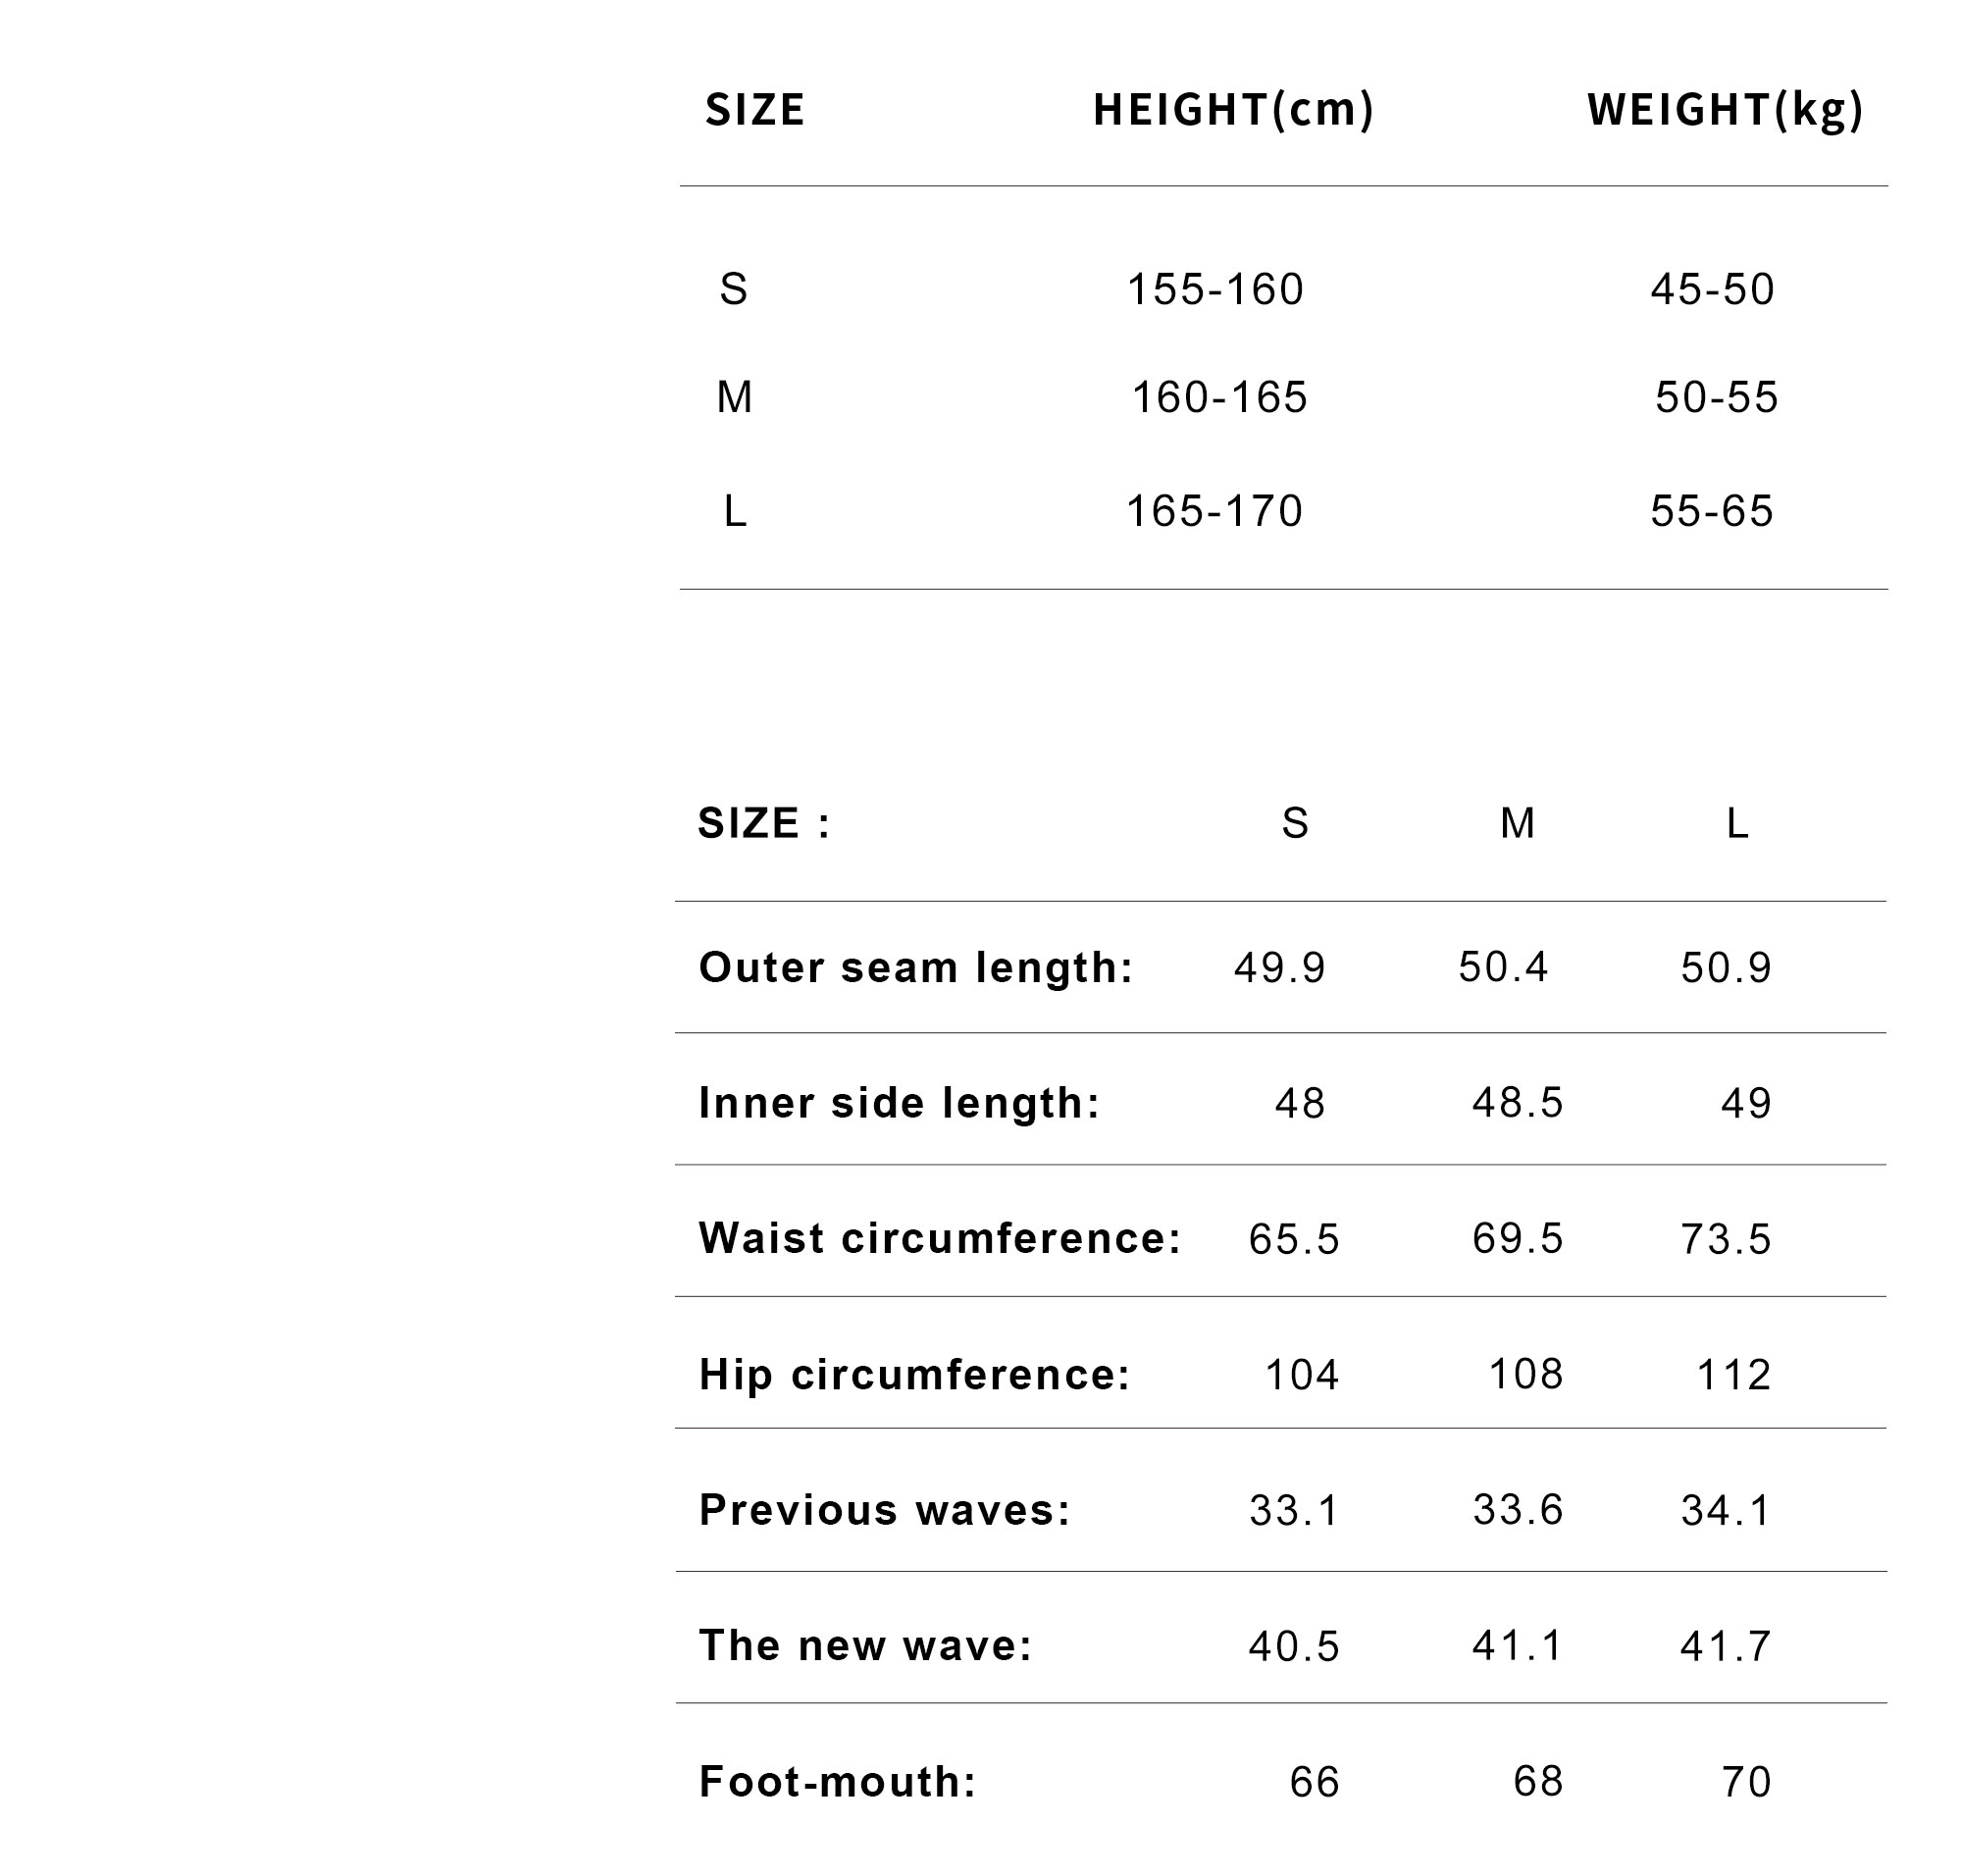This screenshot has height=1876, width=1962.
Task: Click the 160-165 height range
Action: (1219, 398)
